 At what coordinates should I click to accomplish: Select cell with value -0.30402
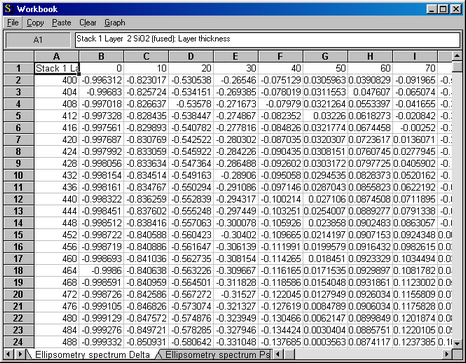click(x=236, y=235)
